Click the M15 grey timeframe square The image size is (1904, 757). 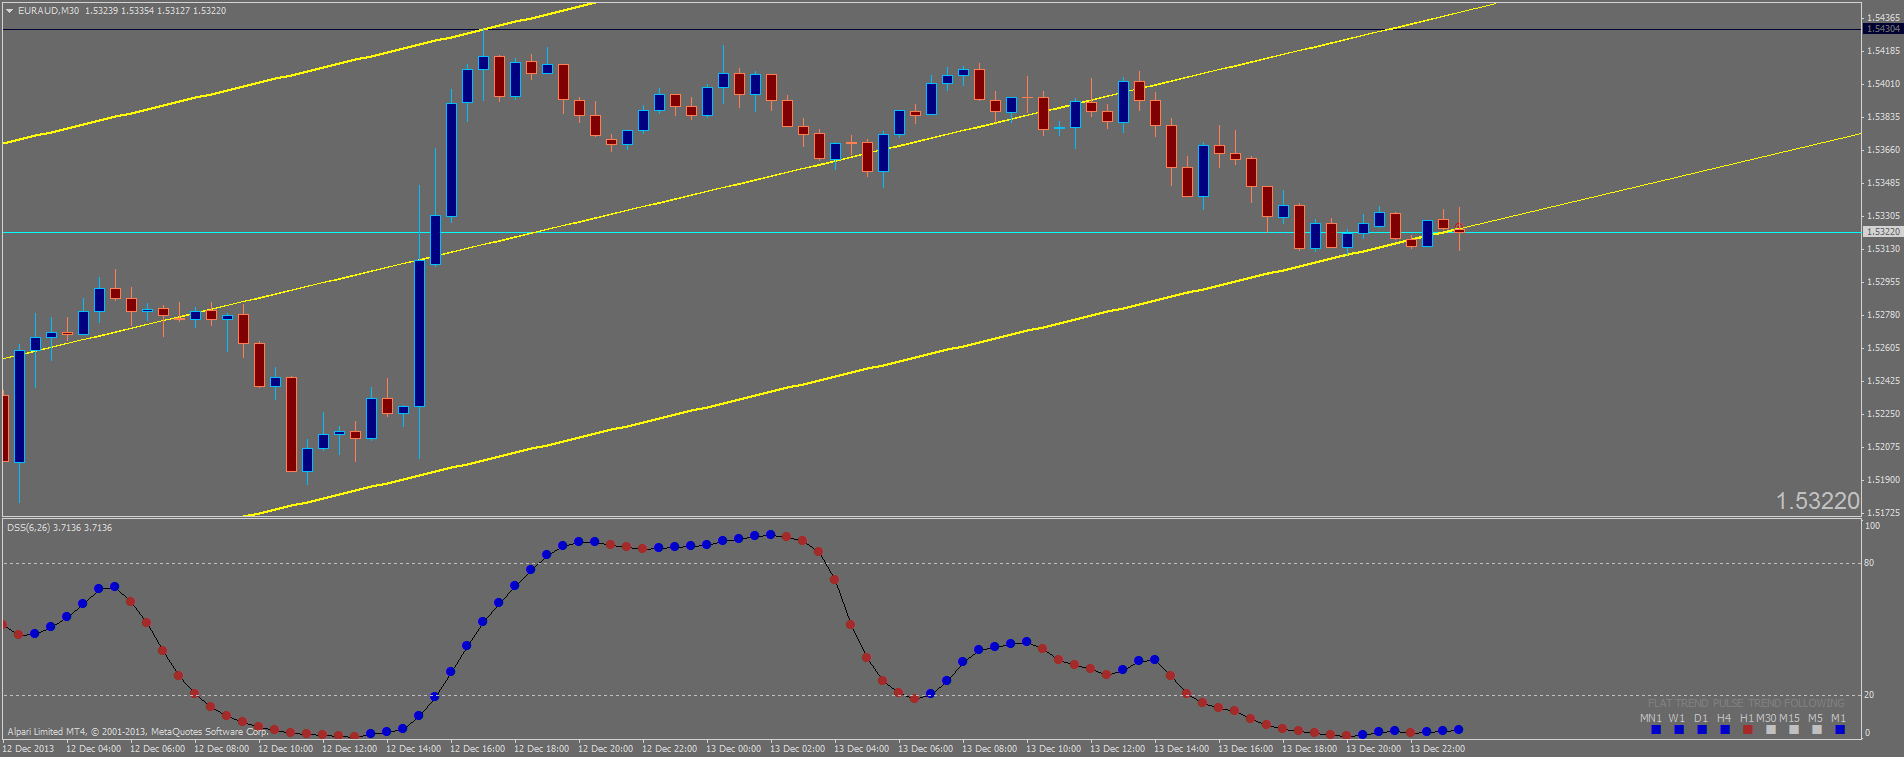1794,730
